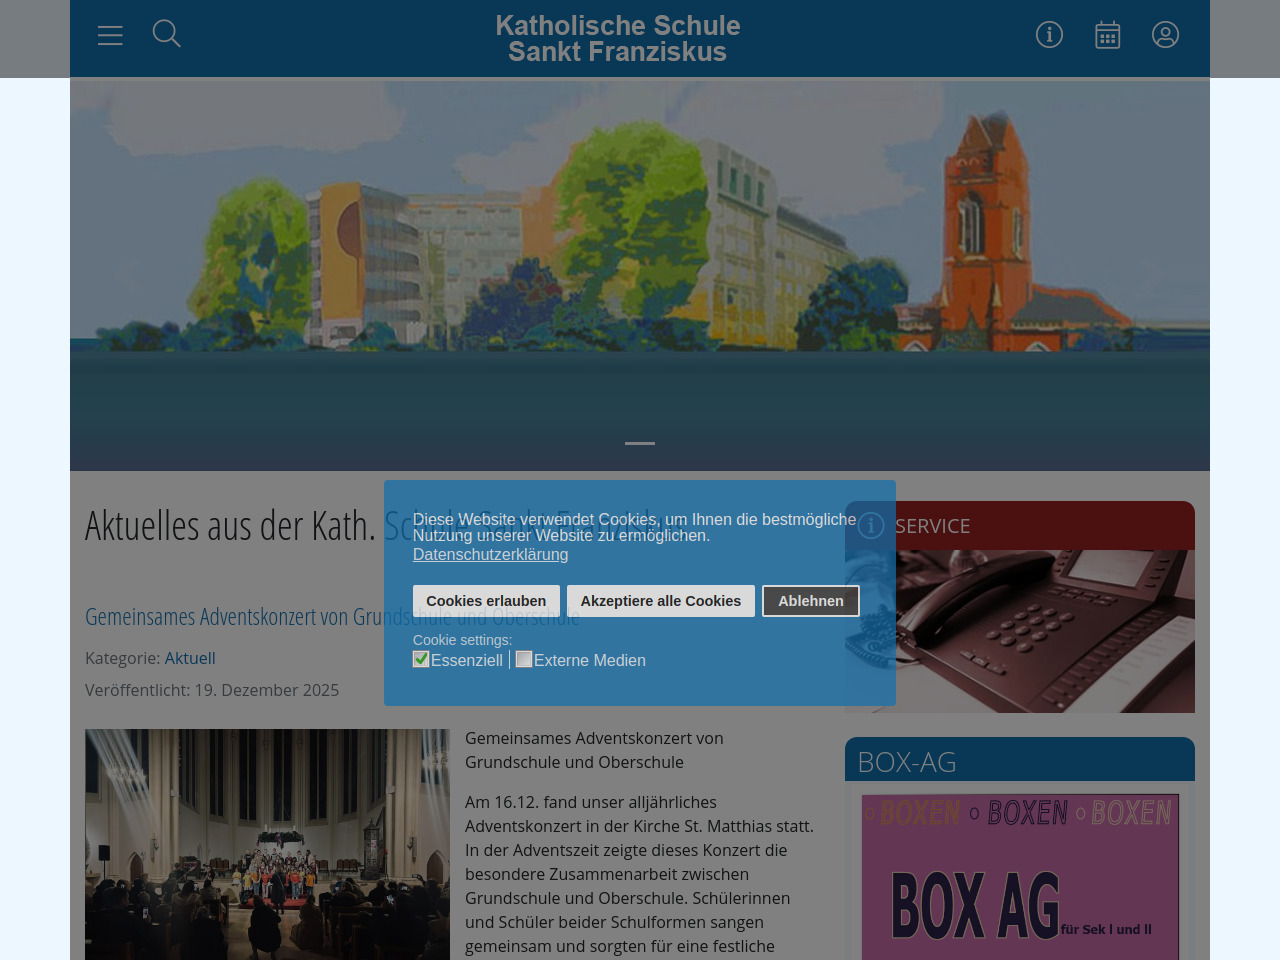
Task: Click the Katholische Schule Sankt Franziskus title
Action: [x=618, y=39]
